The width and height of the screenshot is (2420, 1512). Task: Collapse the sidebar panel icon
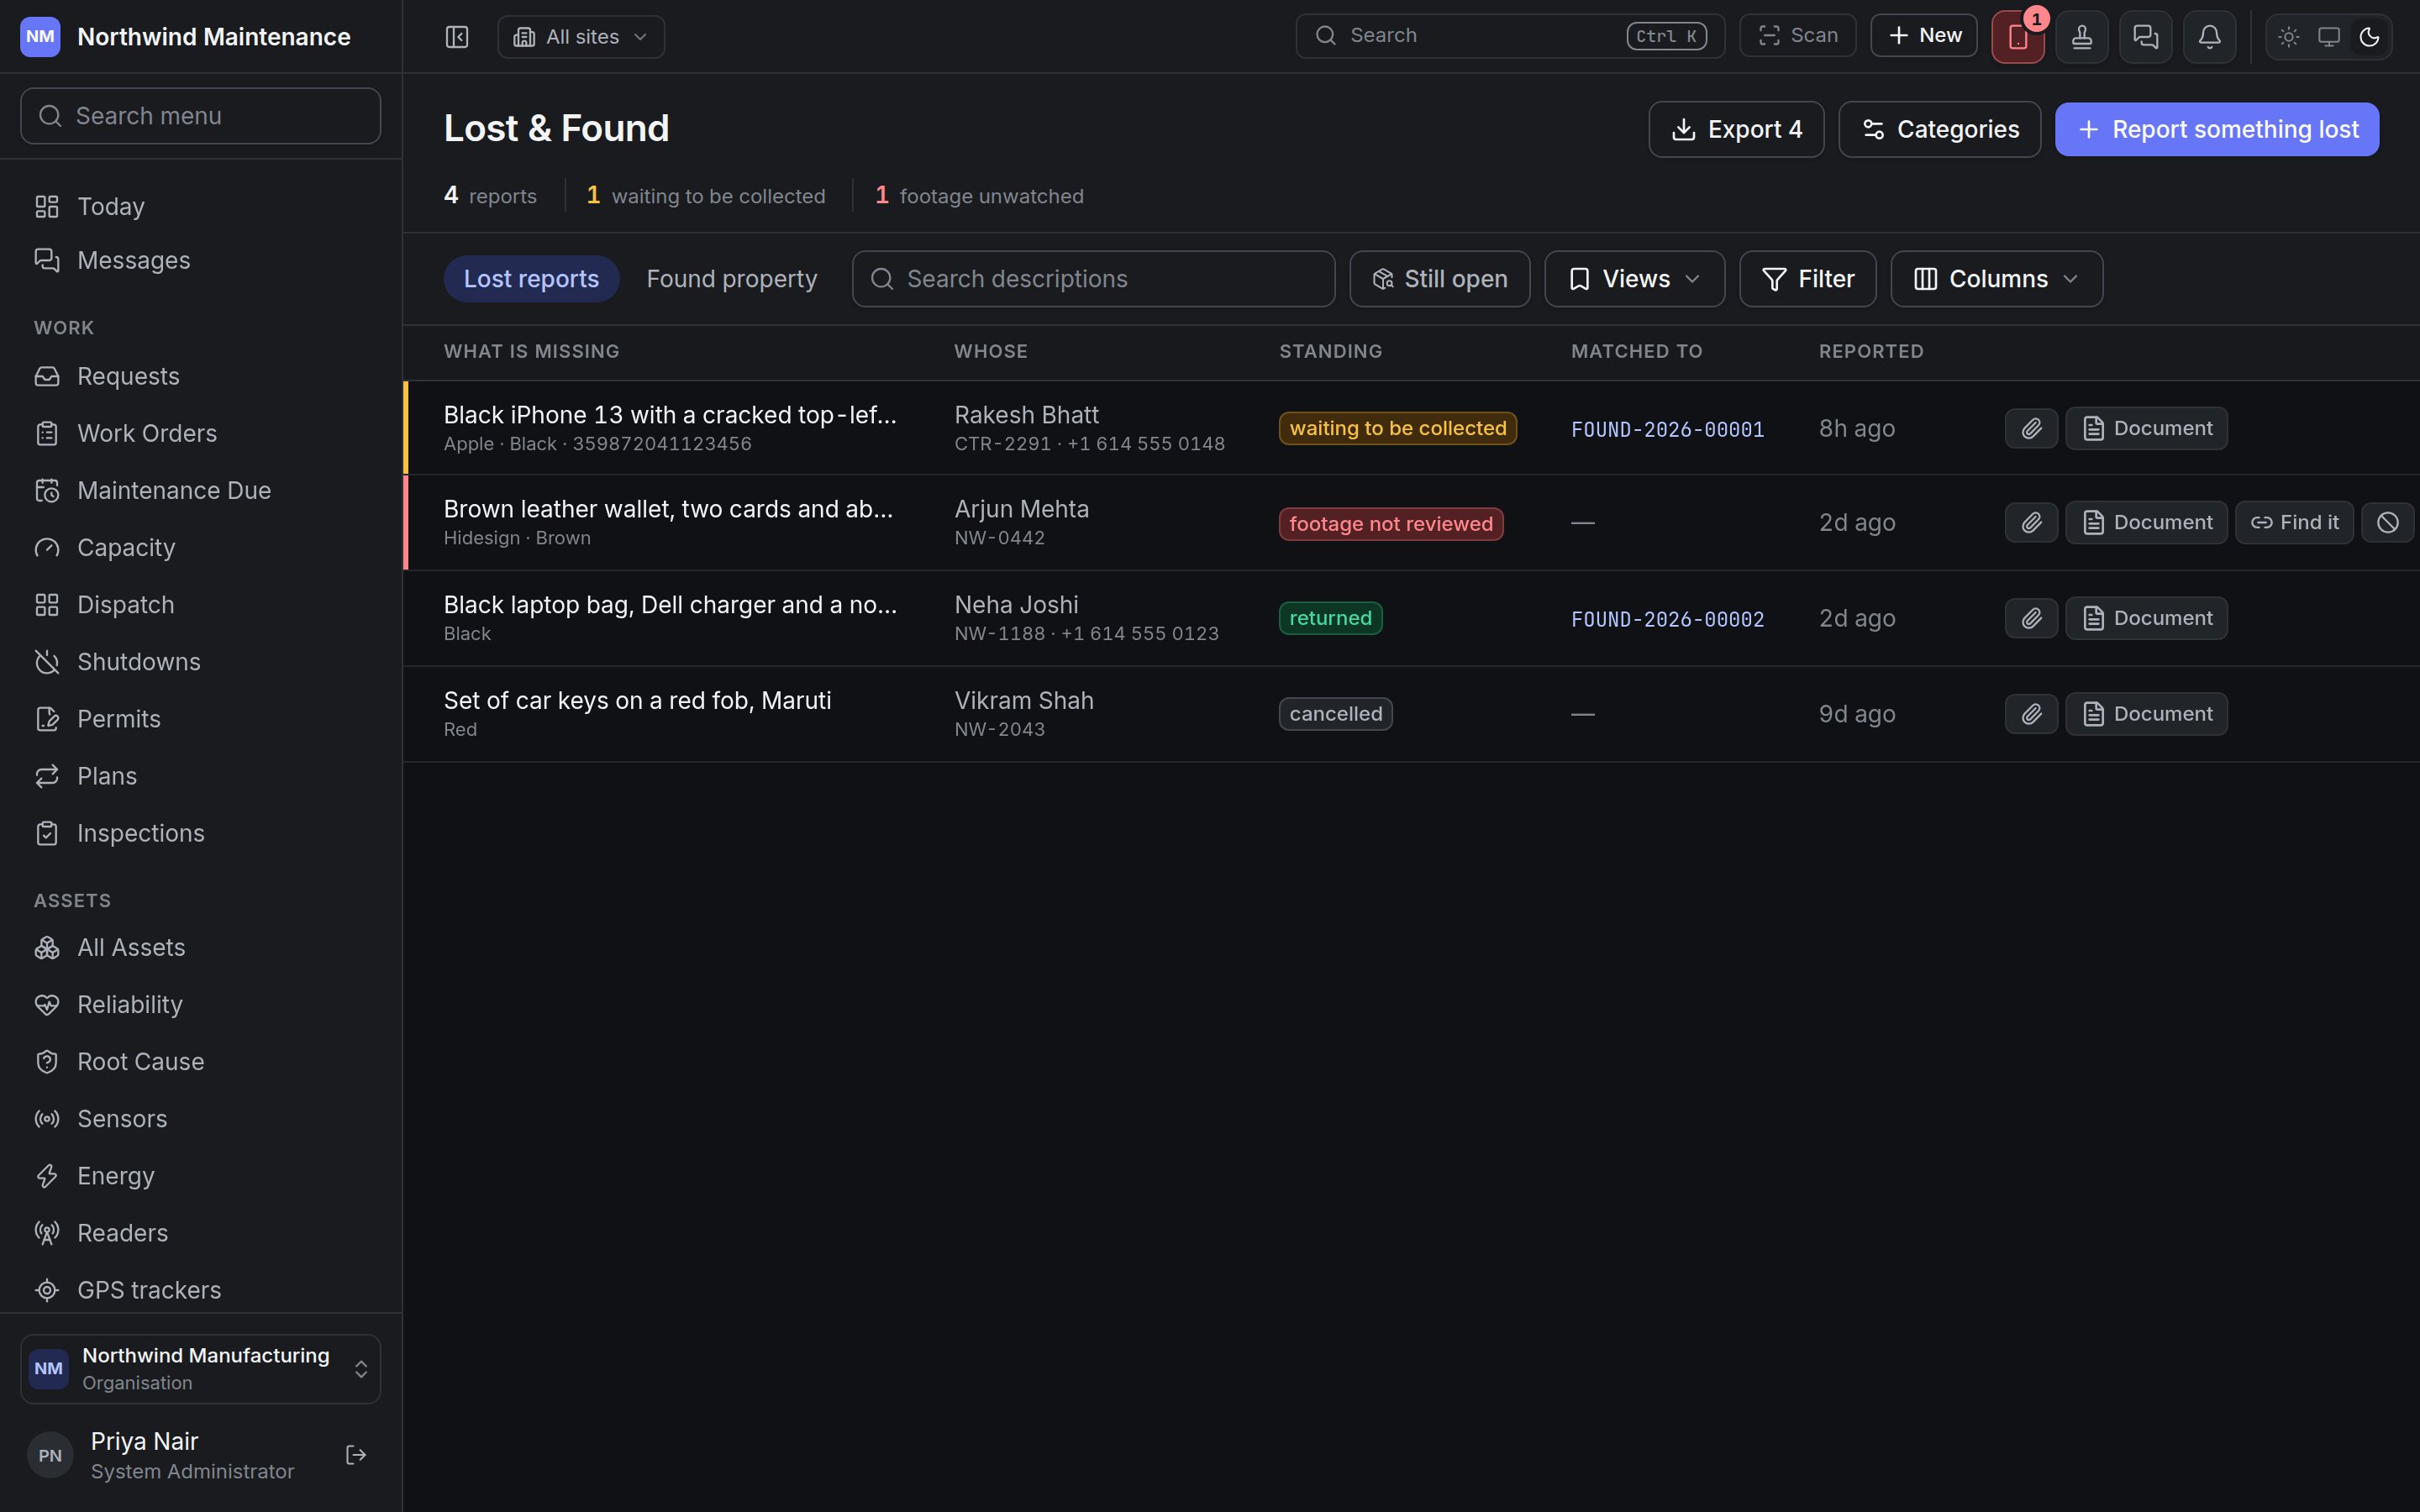pos(457,37)
